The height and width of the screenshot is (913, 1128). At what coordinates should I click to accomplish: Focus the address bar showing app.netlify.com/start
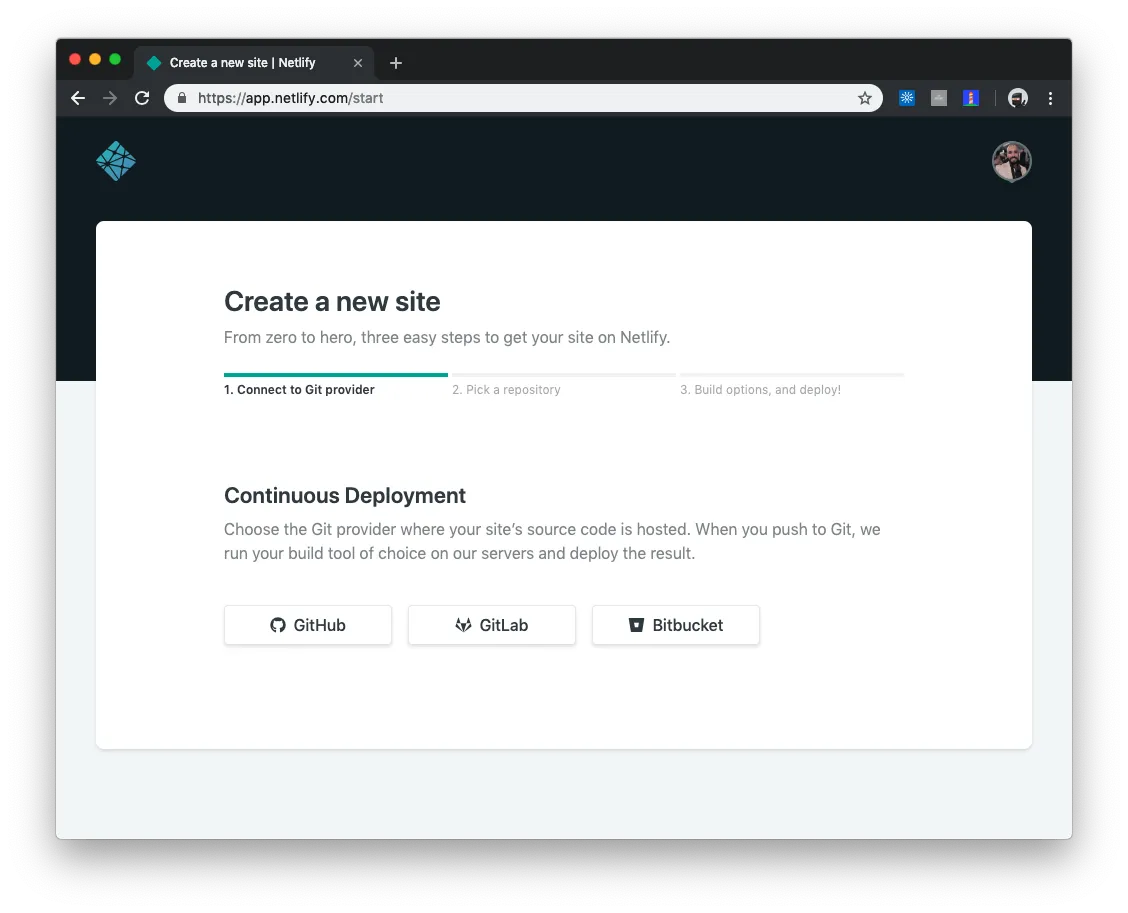[523, 98]
